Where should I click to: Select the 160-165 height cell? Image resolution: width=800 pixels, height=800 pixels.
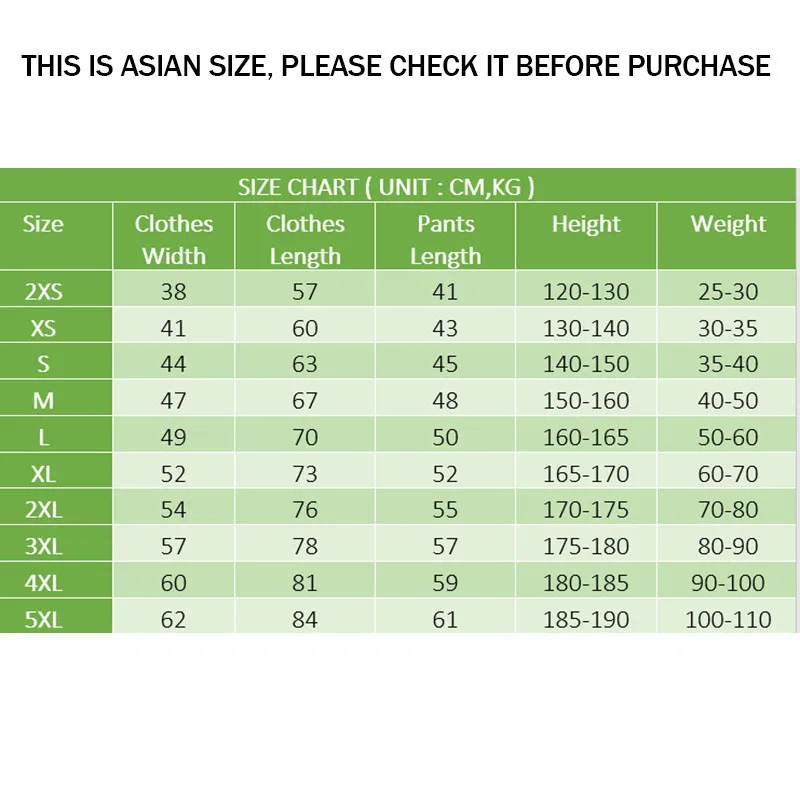pyautogui.click(x=586, y=437)
